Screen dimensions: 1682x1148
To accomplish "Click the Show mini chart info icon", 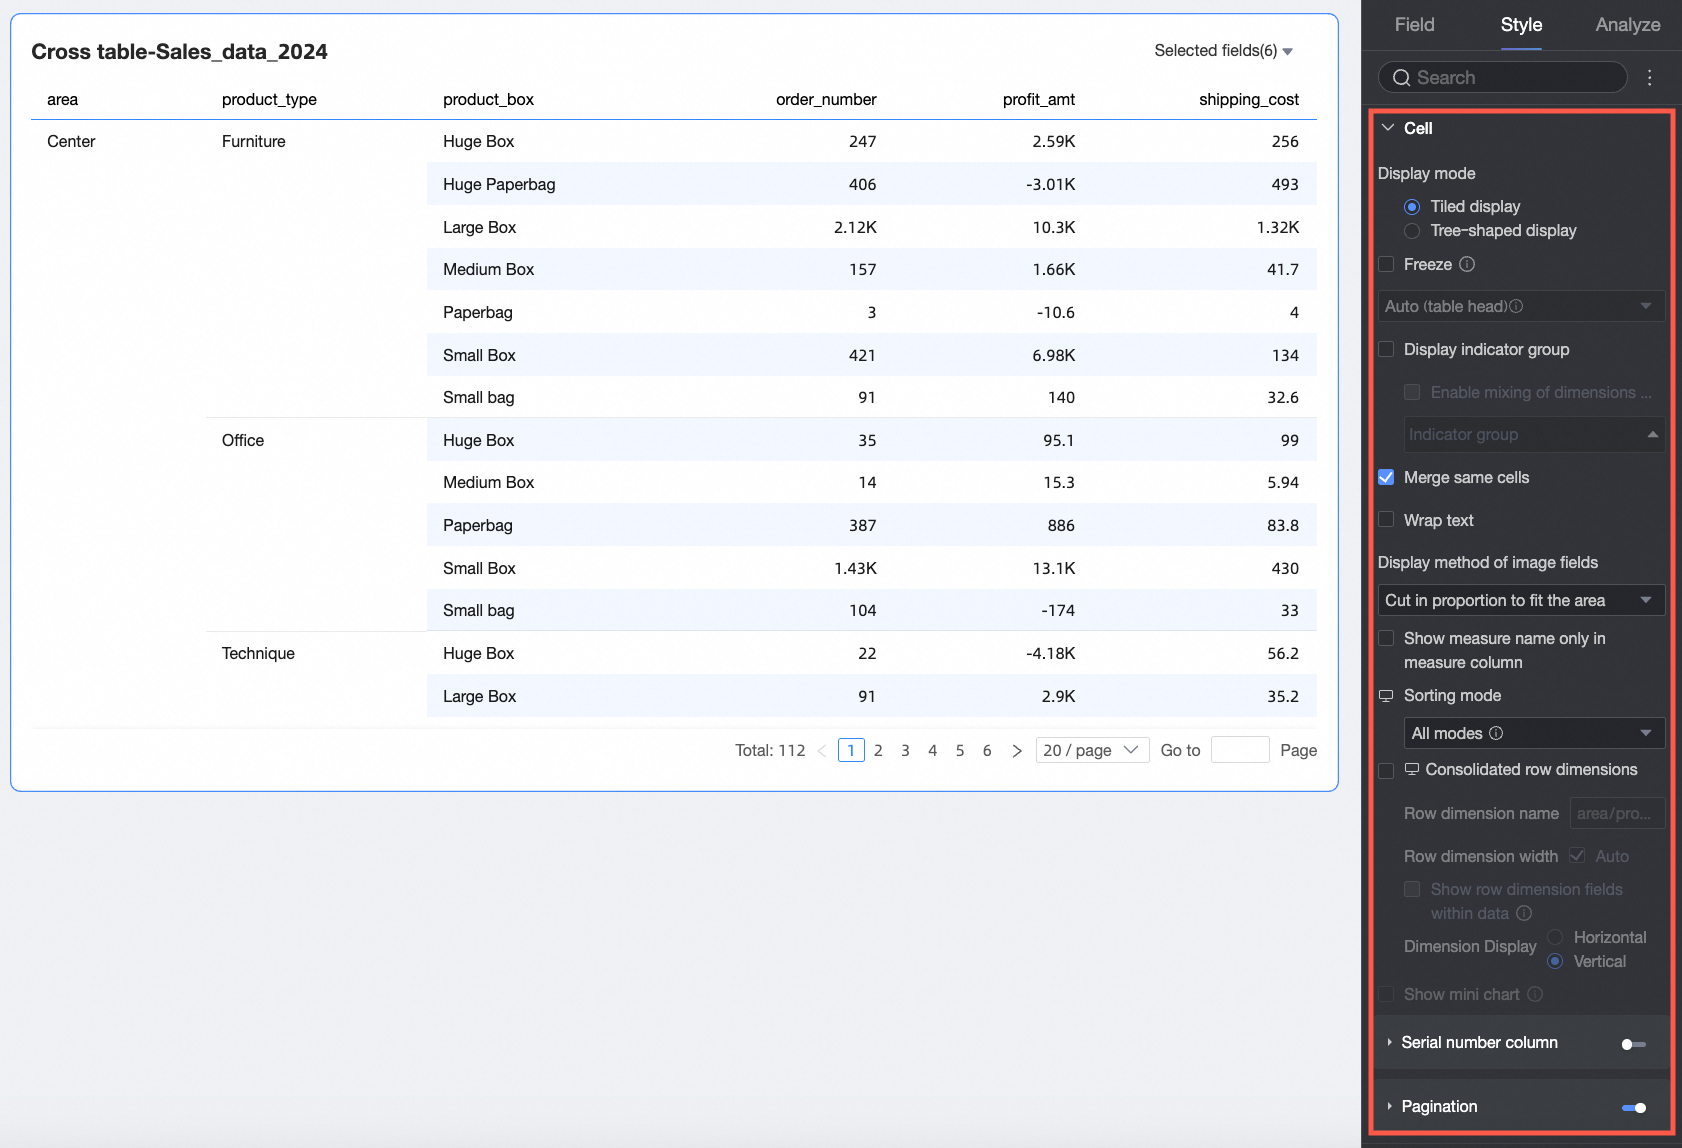I will (x=1535, y=994).
